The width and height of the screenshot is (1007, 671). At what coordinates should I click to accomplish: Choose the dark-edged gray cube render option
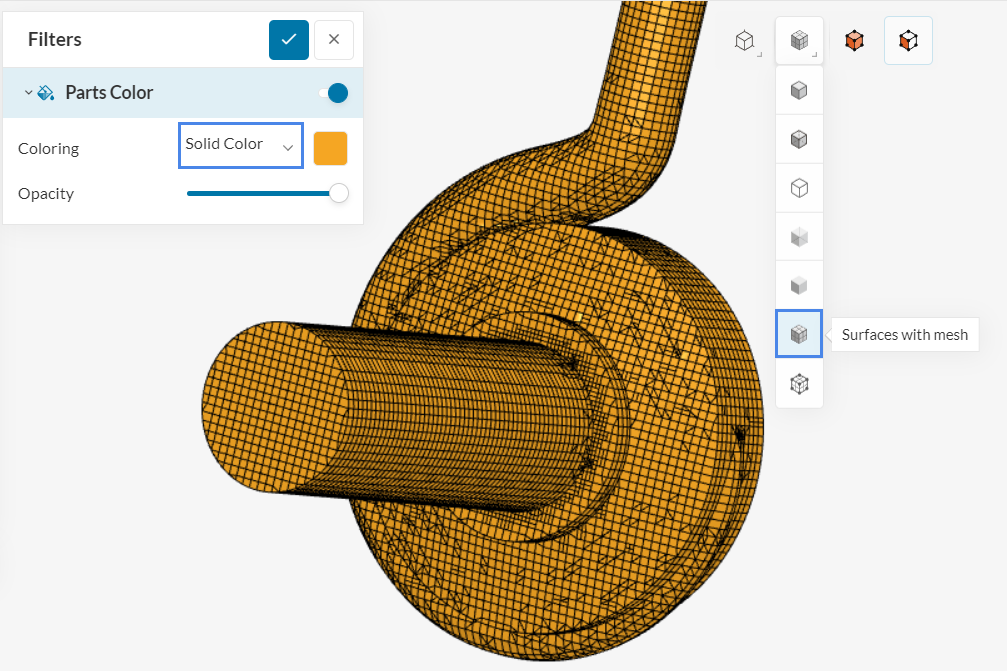[x=799, y=139]
